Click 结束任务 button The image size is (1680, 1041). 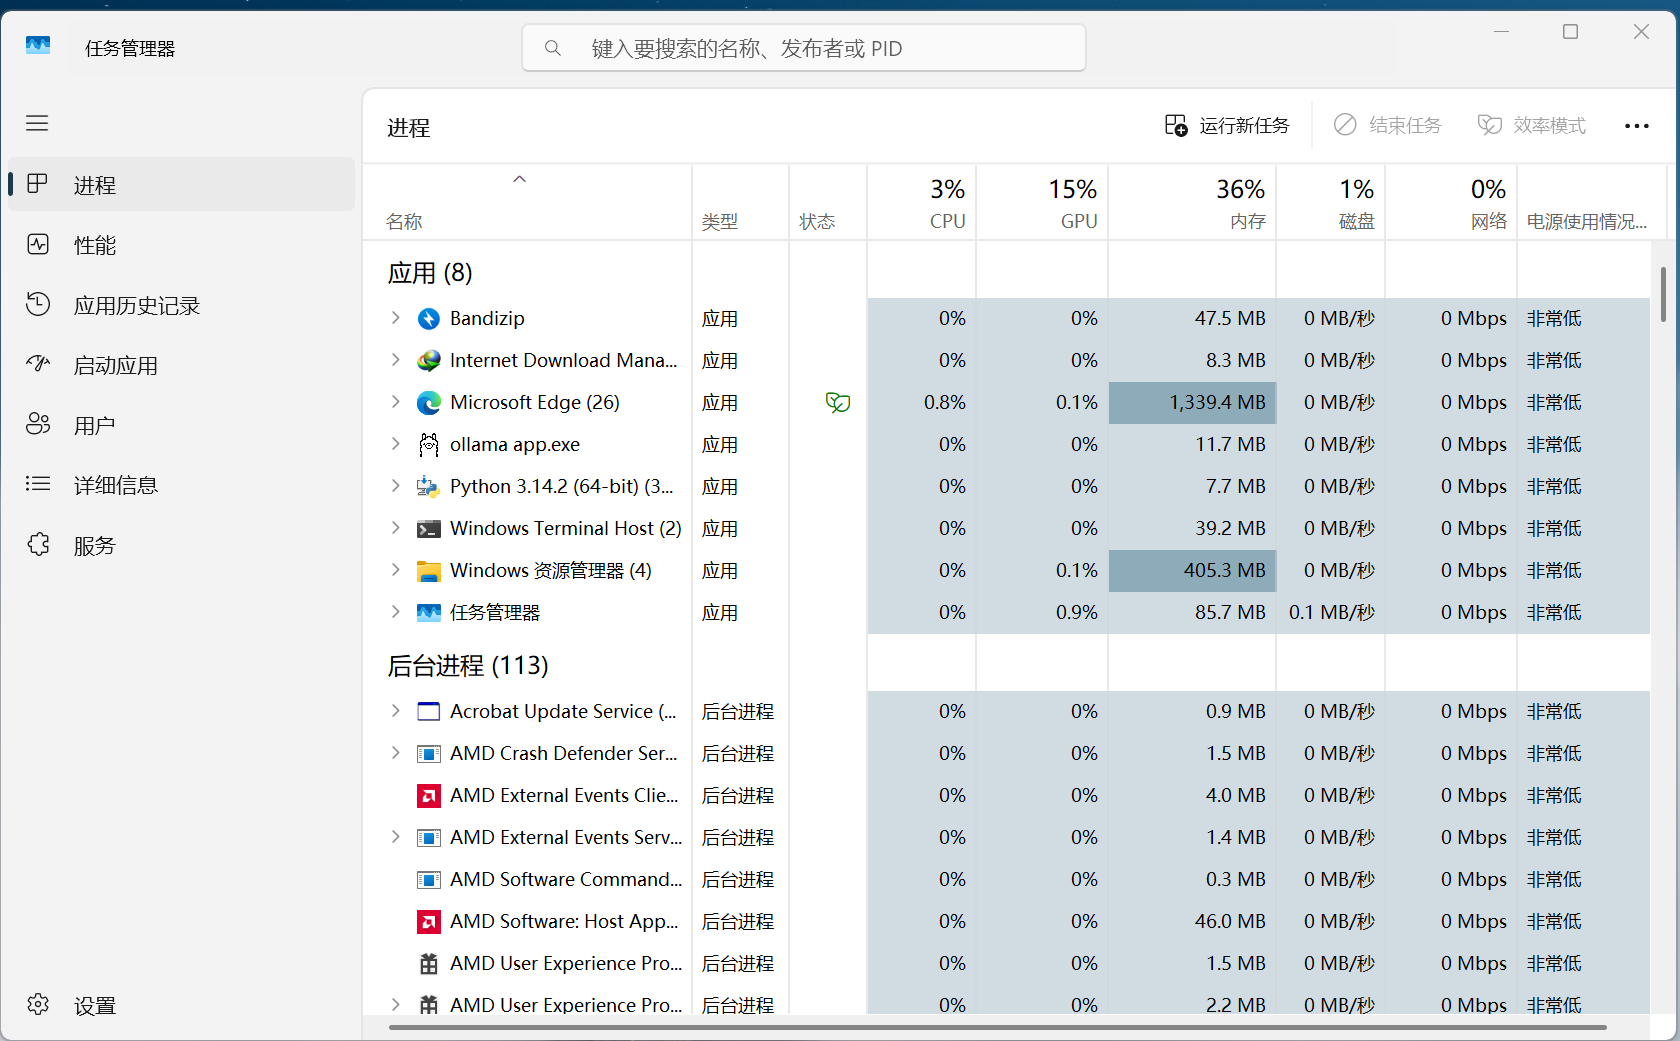click(x=1388, y=125)
